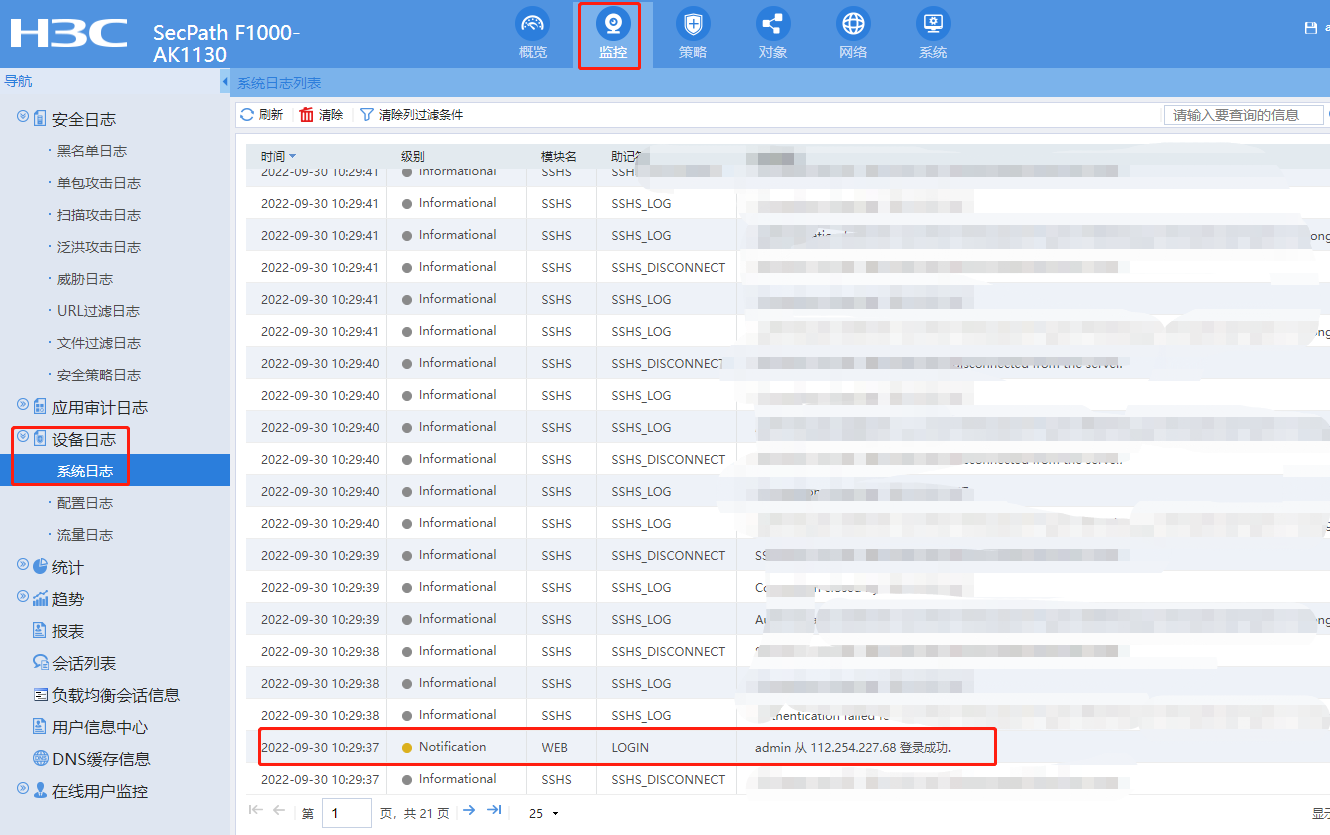Click the 清除 trash icon
The image size is (1330, 835).
click(307, 115)
